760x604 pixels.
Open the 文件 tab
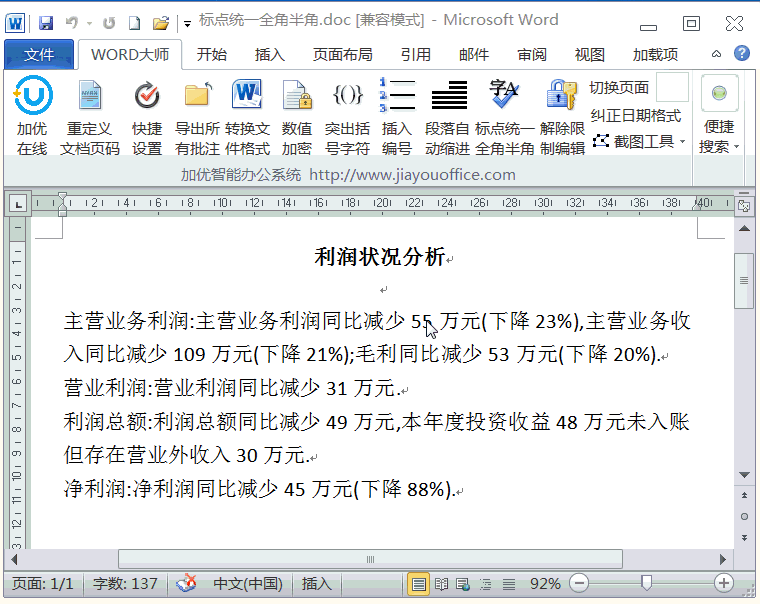click(39, 54)
